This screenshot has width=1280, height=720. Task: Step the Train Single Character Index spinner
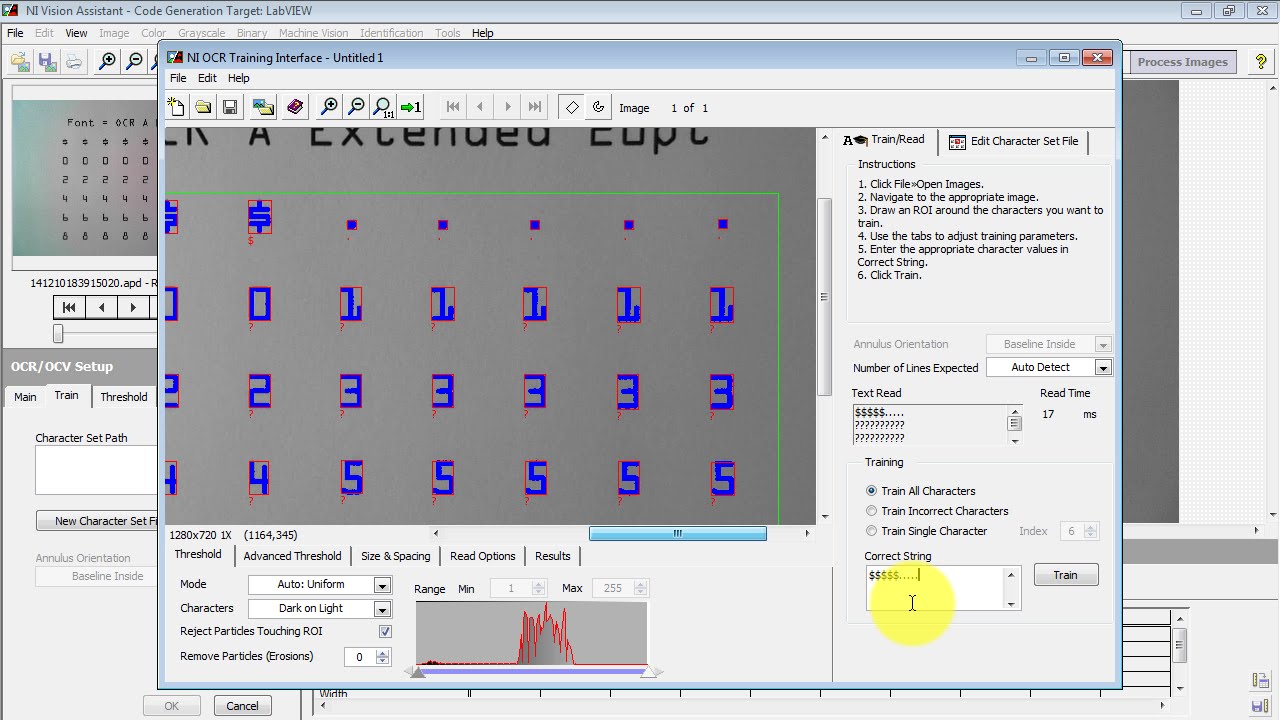1091,531
